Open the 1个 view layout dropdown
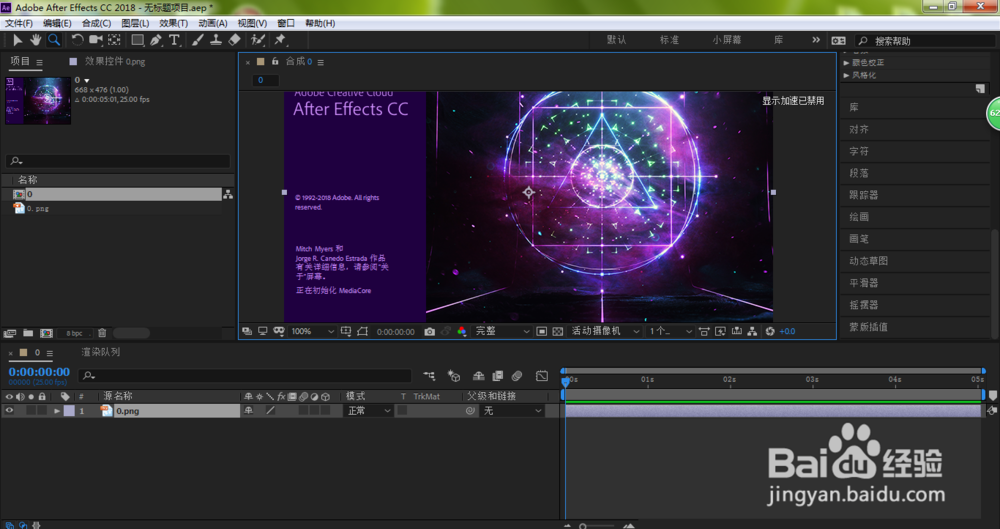The image size is (1000, 529). point(670,332)
